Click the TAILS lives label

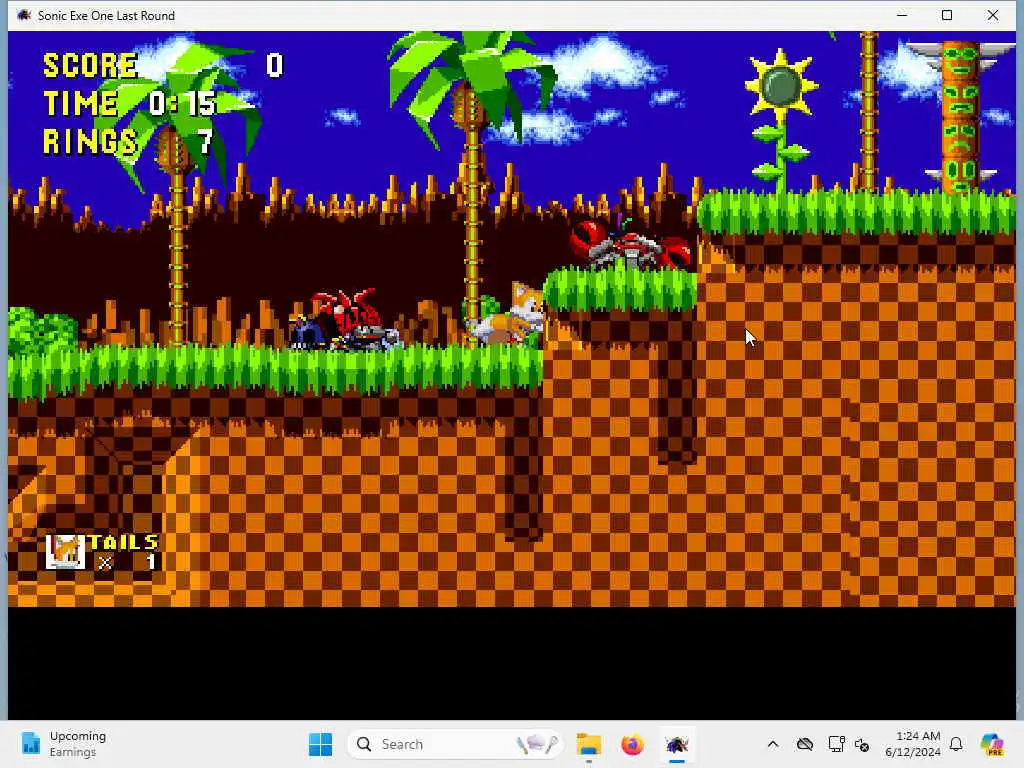click(123, 542)
